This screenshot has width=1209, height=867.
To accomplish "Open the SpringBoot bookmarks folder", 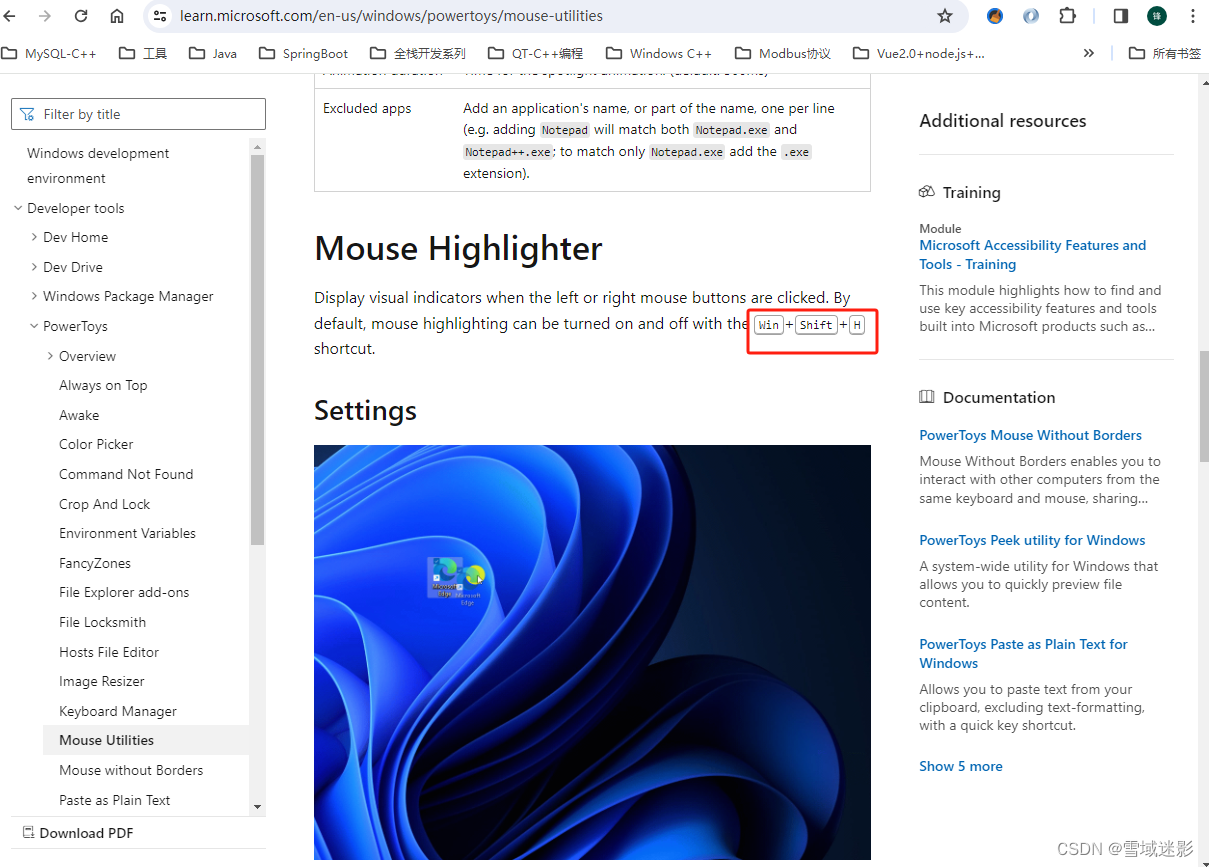I will pyautogui.click(x=302, y=53).
